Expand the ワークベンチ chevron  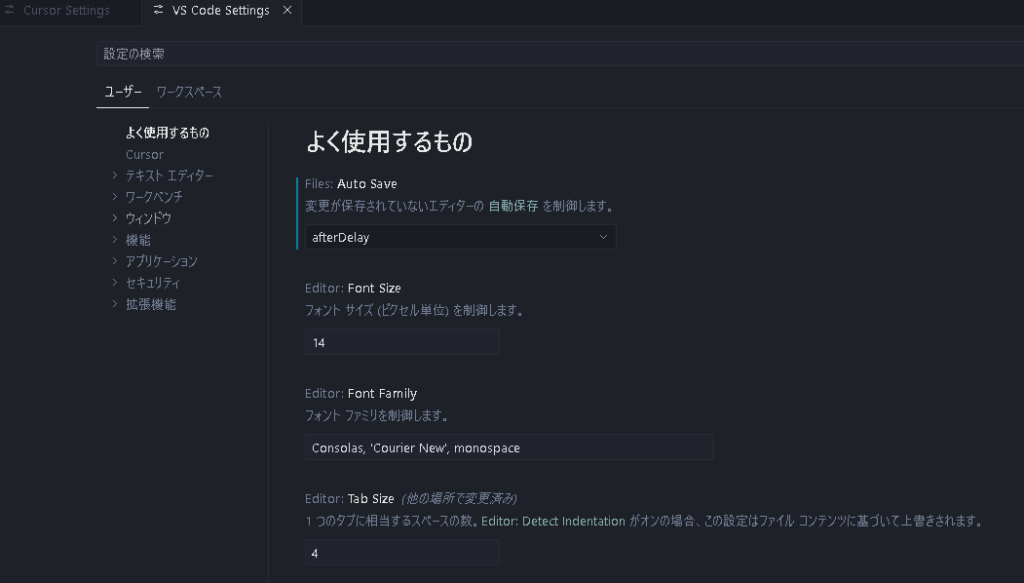pyautogui.click(x=115, y=197)
